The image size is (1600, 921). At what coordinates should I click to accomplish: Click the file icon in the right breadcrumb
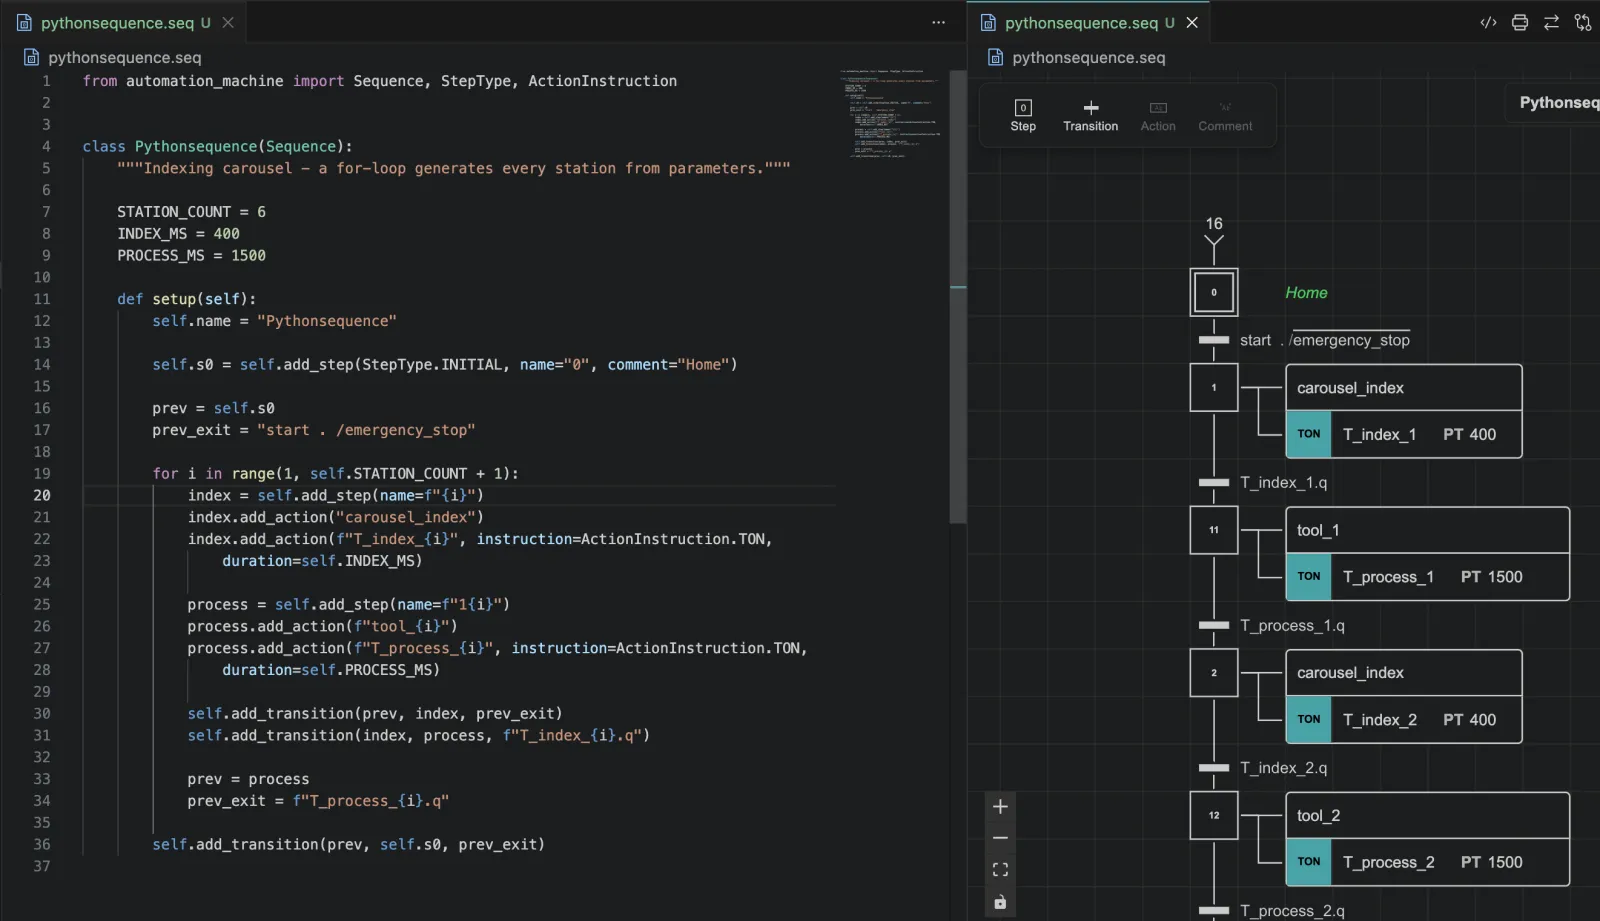pyautogui.click(x=995, y=57)
